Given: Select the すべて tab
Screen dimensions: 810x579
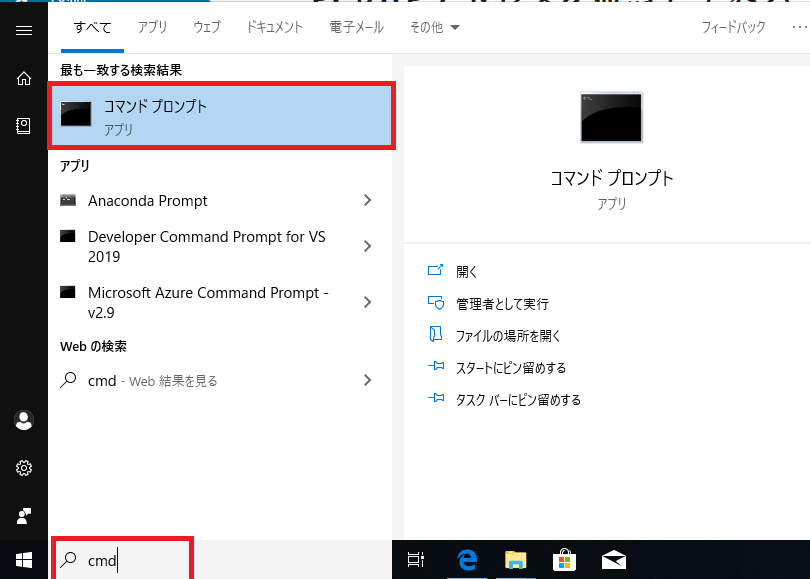Looking at the screenshot, I should [x=92, y=27].
